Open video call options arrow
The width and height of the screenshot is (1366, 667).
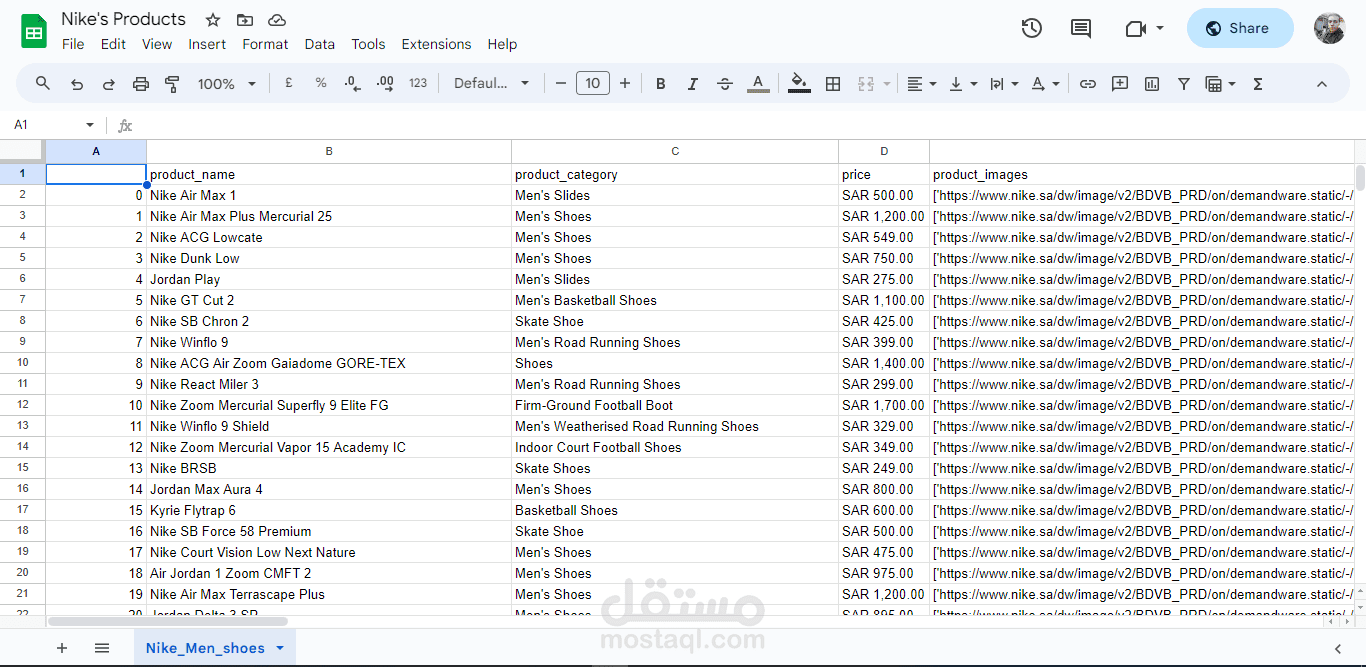point(1160,28)
